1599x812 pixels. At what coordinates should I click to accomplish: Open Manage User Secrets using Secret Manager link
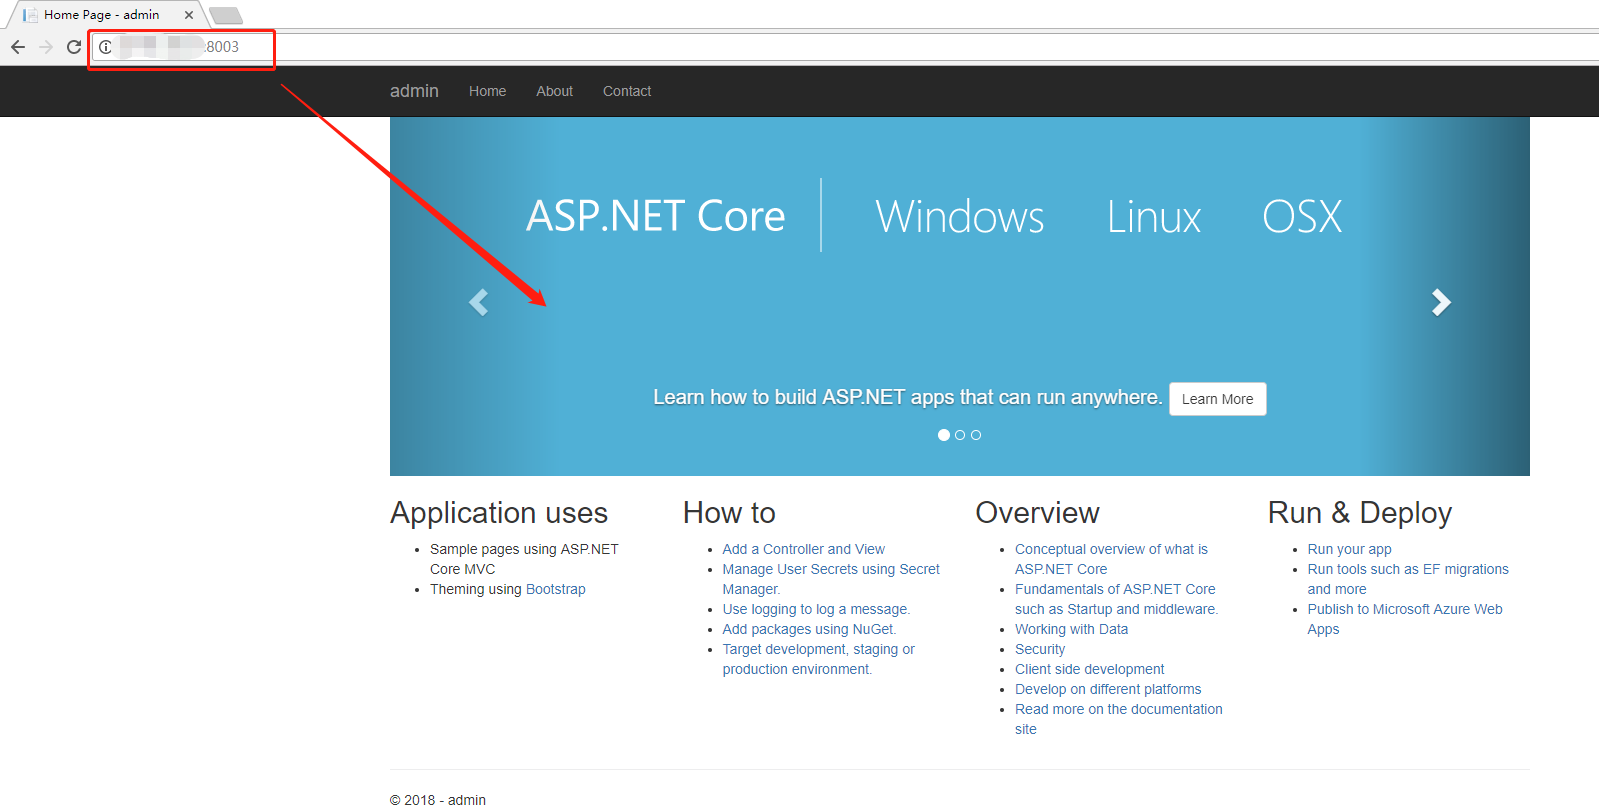point(831,579)
